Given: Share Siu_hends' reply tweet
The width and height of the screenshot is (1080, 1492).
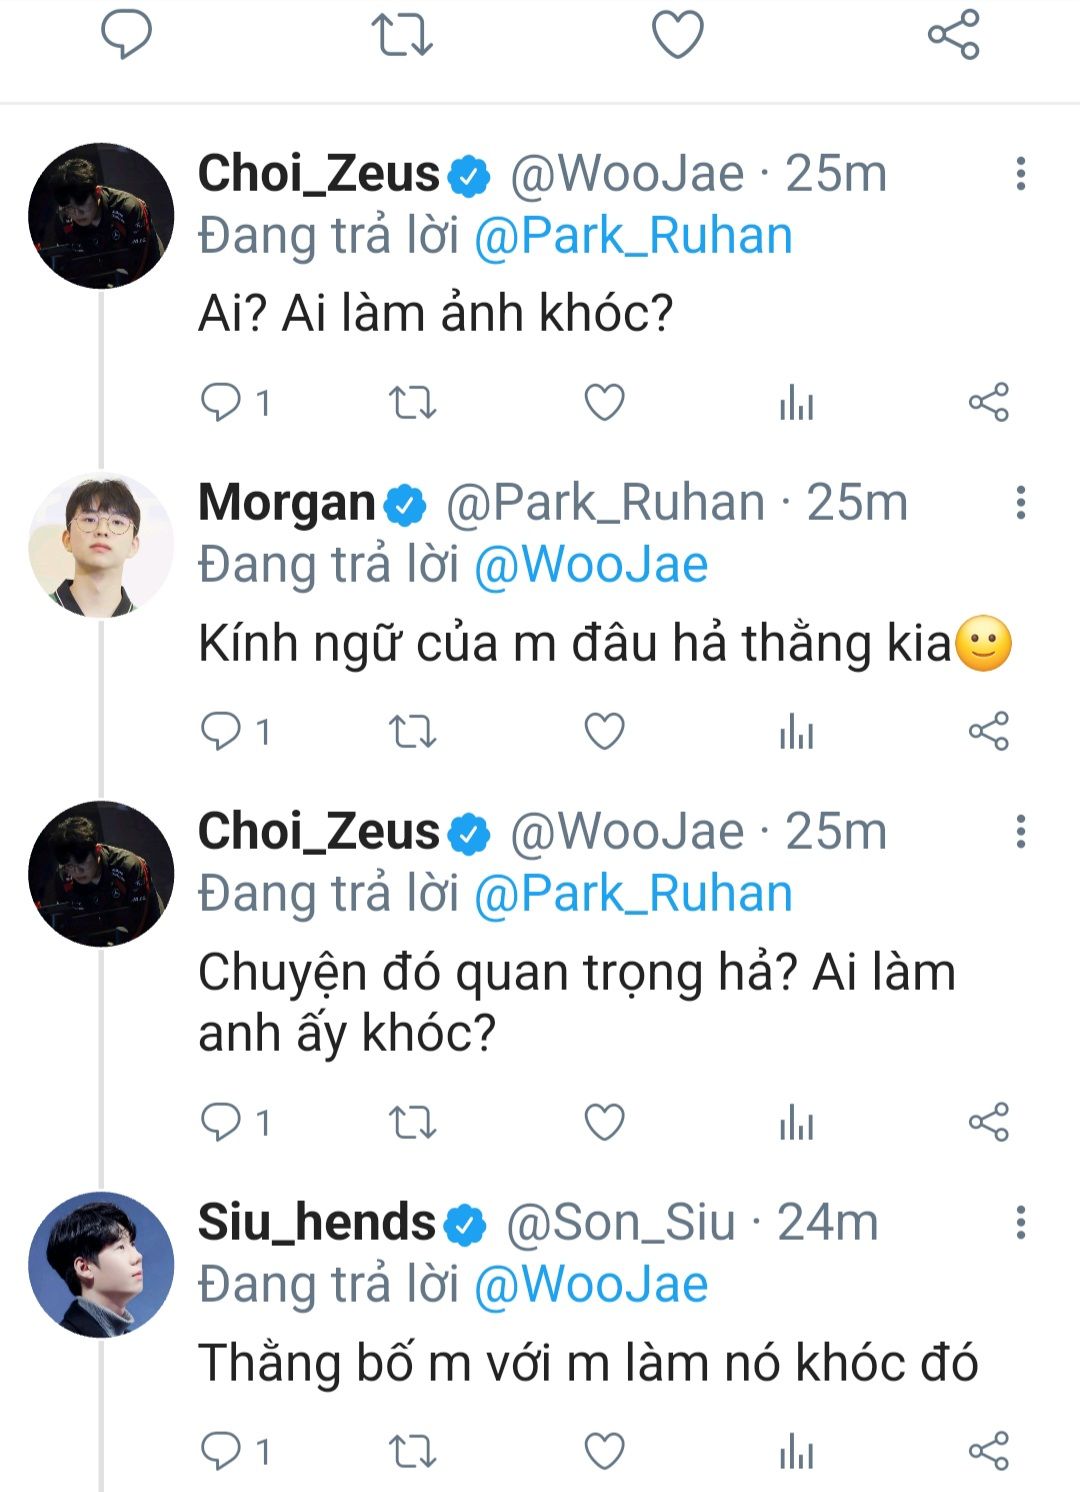Looking at the screenshot, I should (x=988, y=1451).
